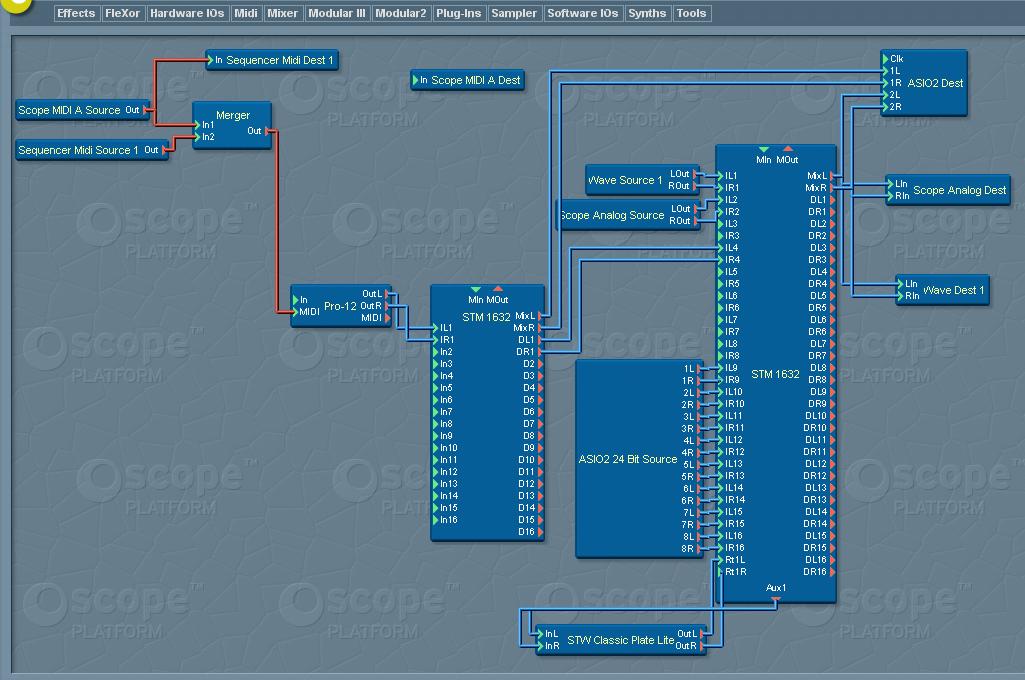Select the Rt1R return port on STM 1632
Screen dimensions: 1025x680
click(x=720, y=571)
